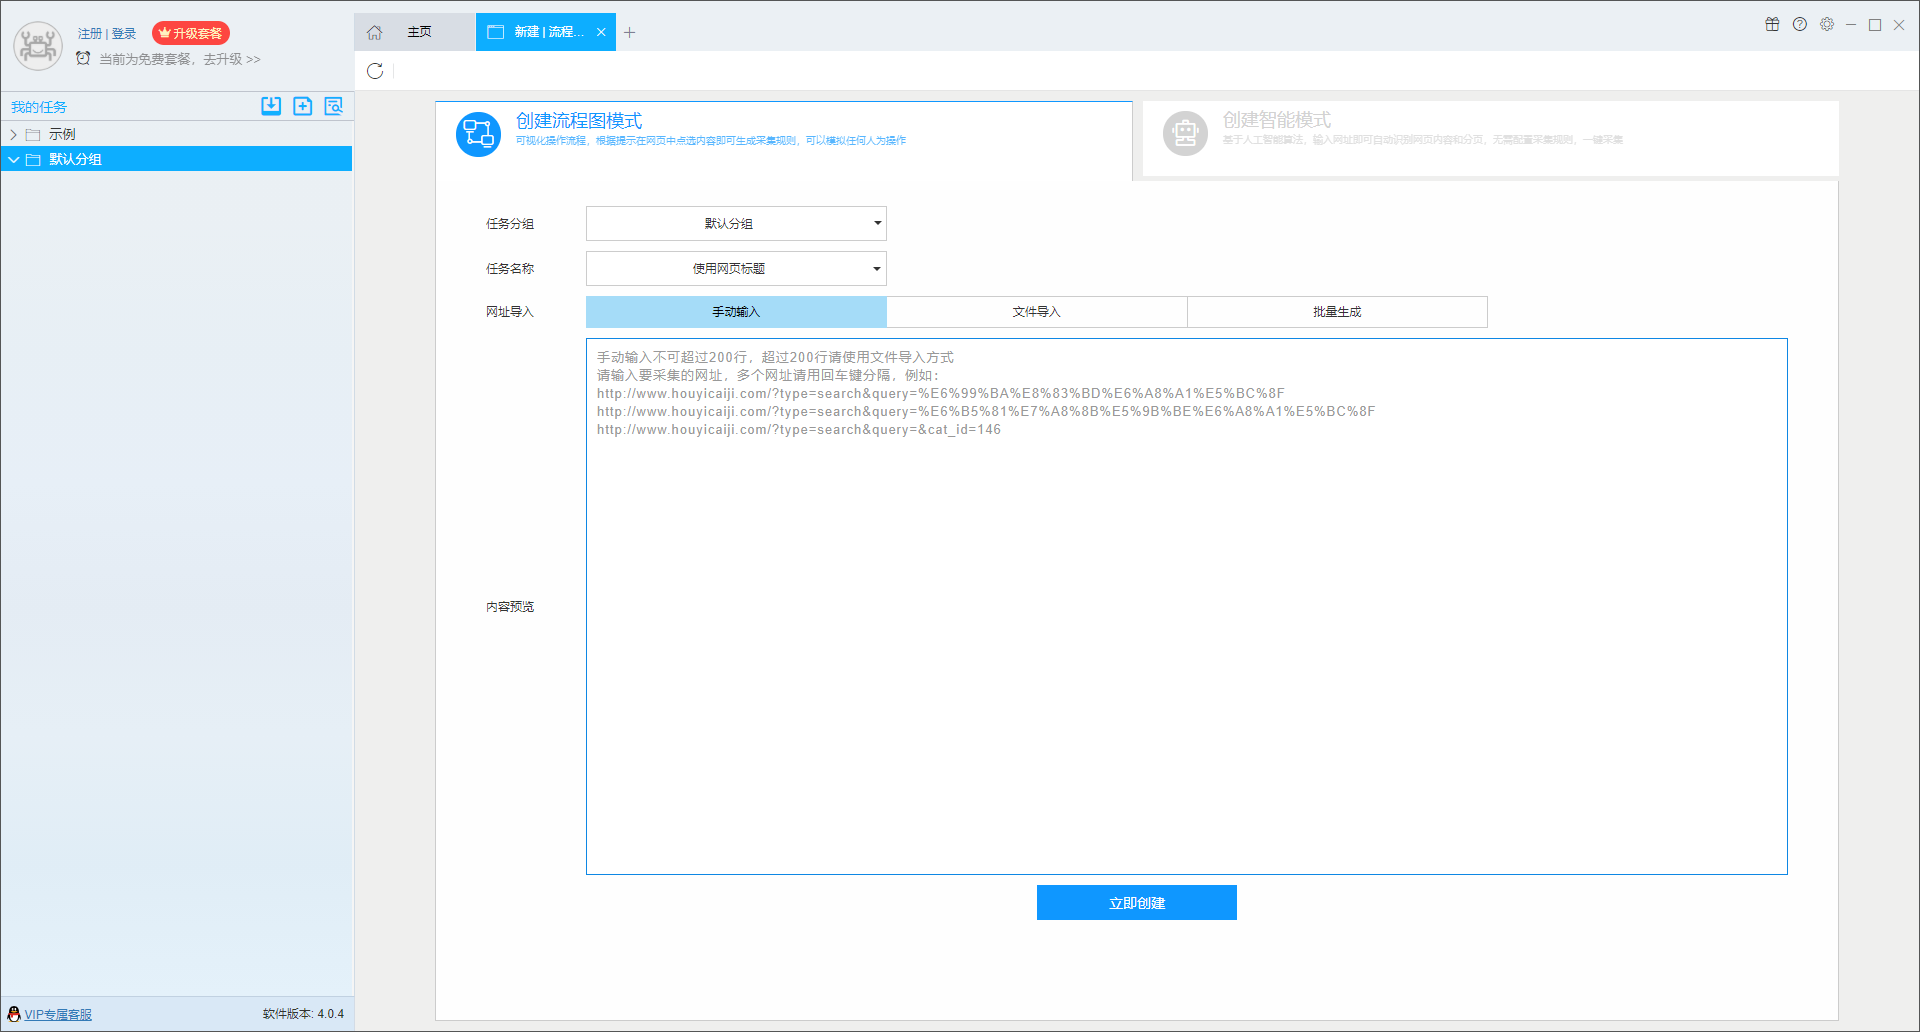Viewport: 1920px width, 1032px height.
Task: Open the settings gear icon
Action: tap(1828, 24)
